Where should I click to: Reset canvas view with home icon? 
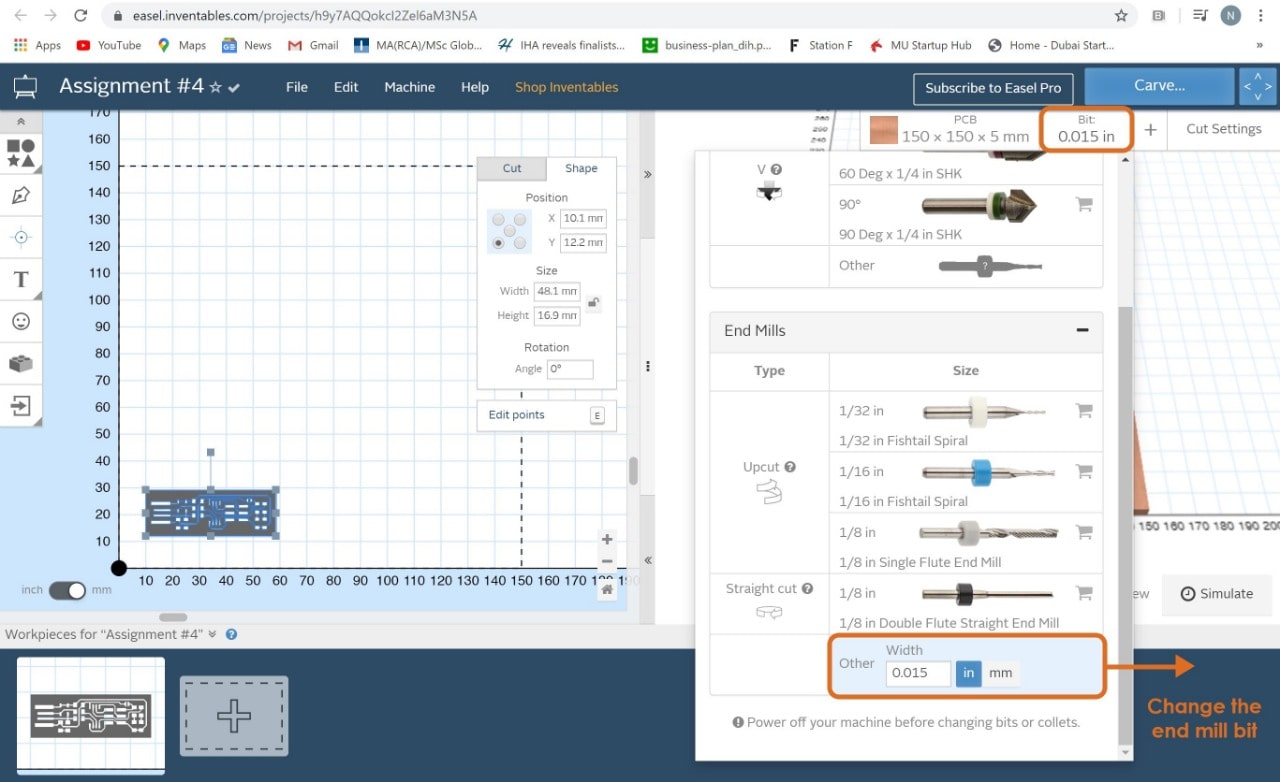tap(607, 590)
